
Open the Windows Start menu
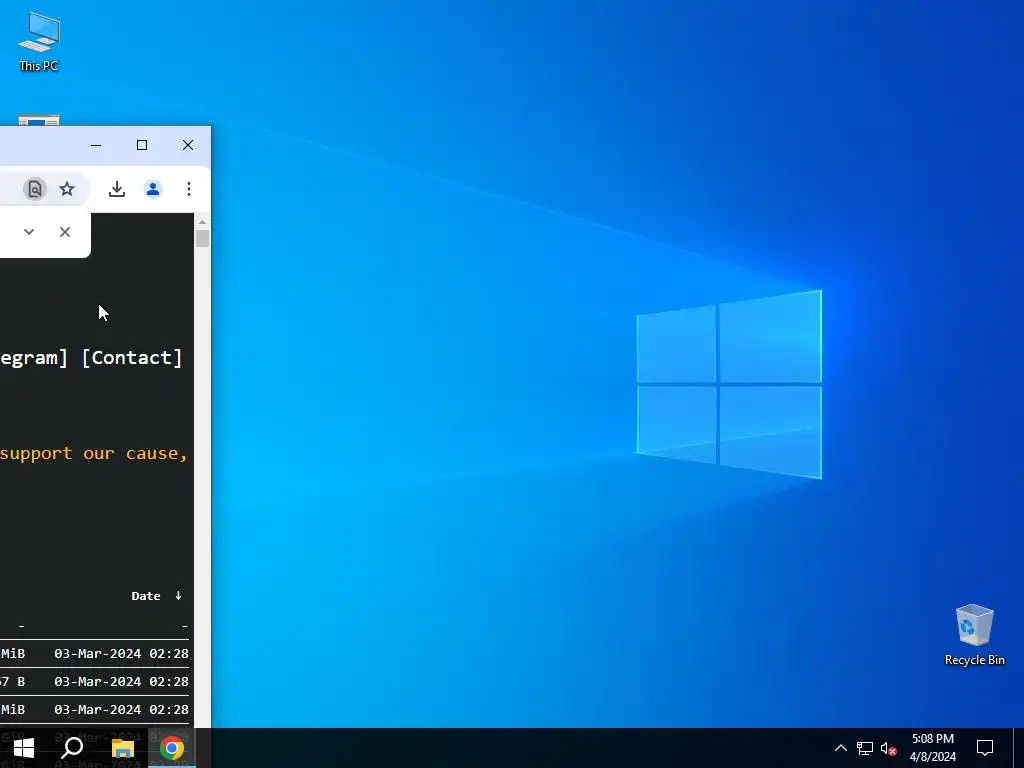pyautogui.click(x=24, y=748)
